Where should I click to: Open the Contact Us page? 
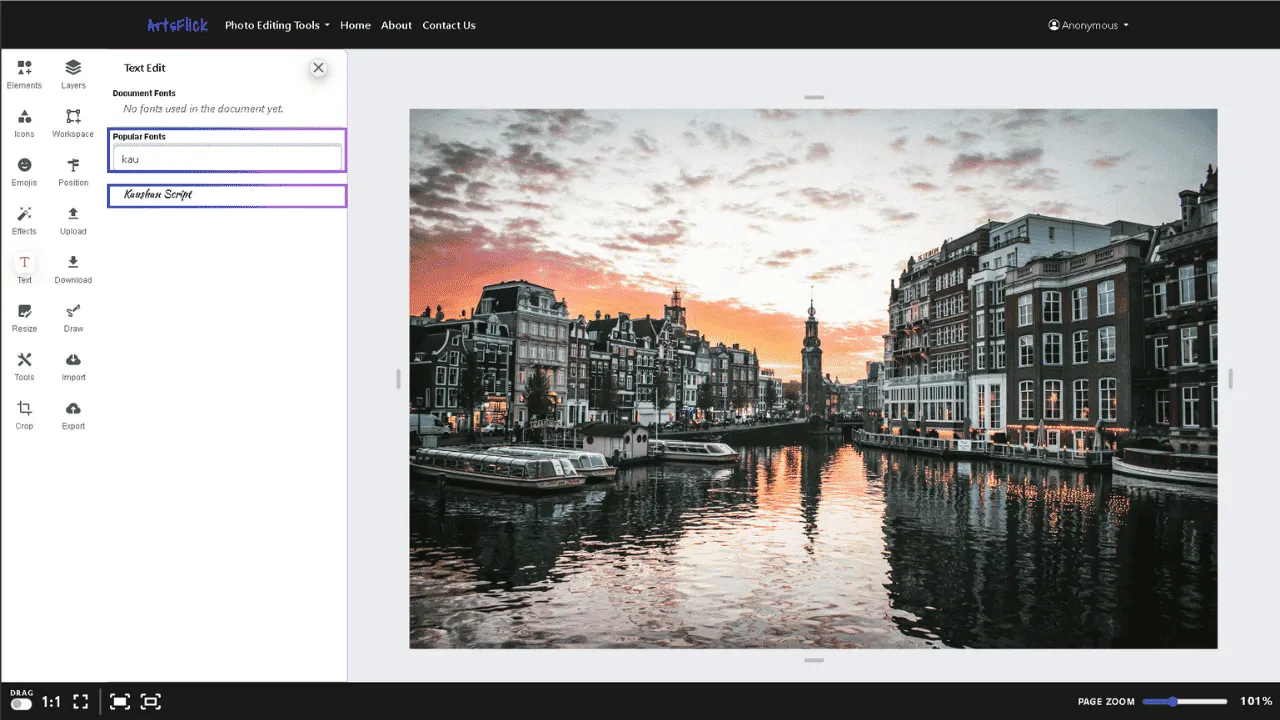[449, 25]
